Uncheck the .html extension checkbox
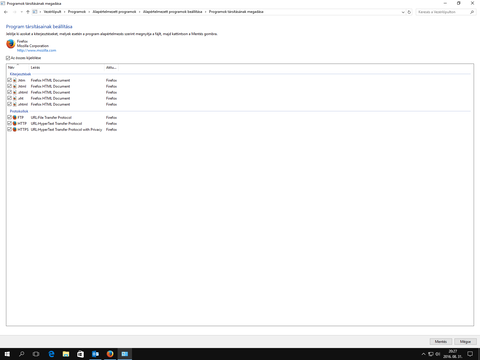Viewport: 480px width, 360px height. (x=9, y=86)
